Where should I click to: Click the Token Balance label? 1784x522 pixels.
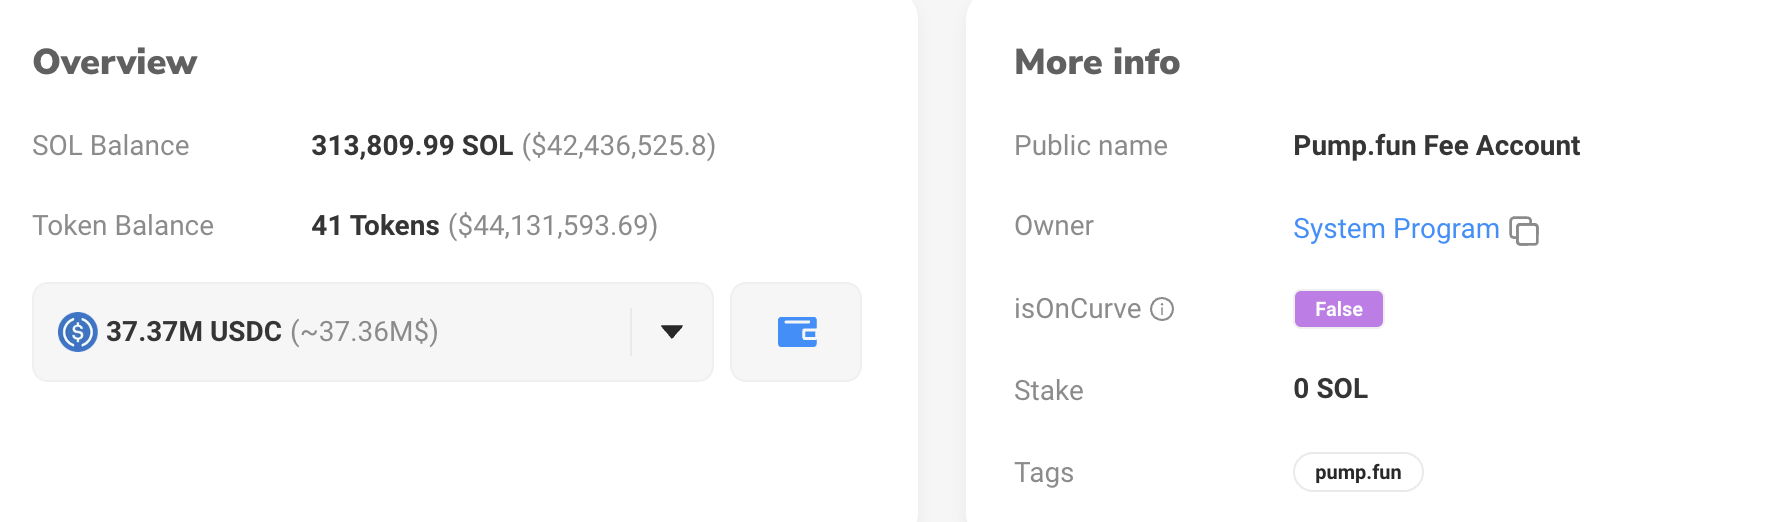pyautogui.click(x=123, y=226)
